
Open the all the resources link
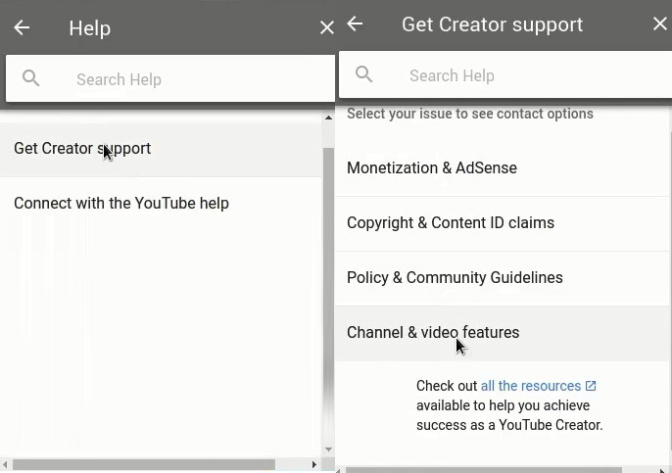531,386
